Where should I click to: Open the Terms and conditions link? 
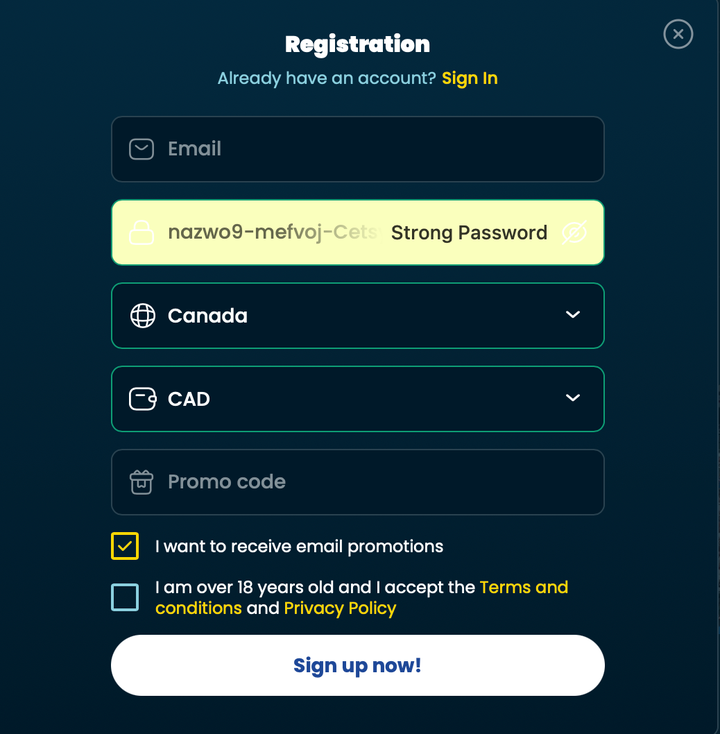(x=361, y=597)
